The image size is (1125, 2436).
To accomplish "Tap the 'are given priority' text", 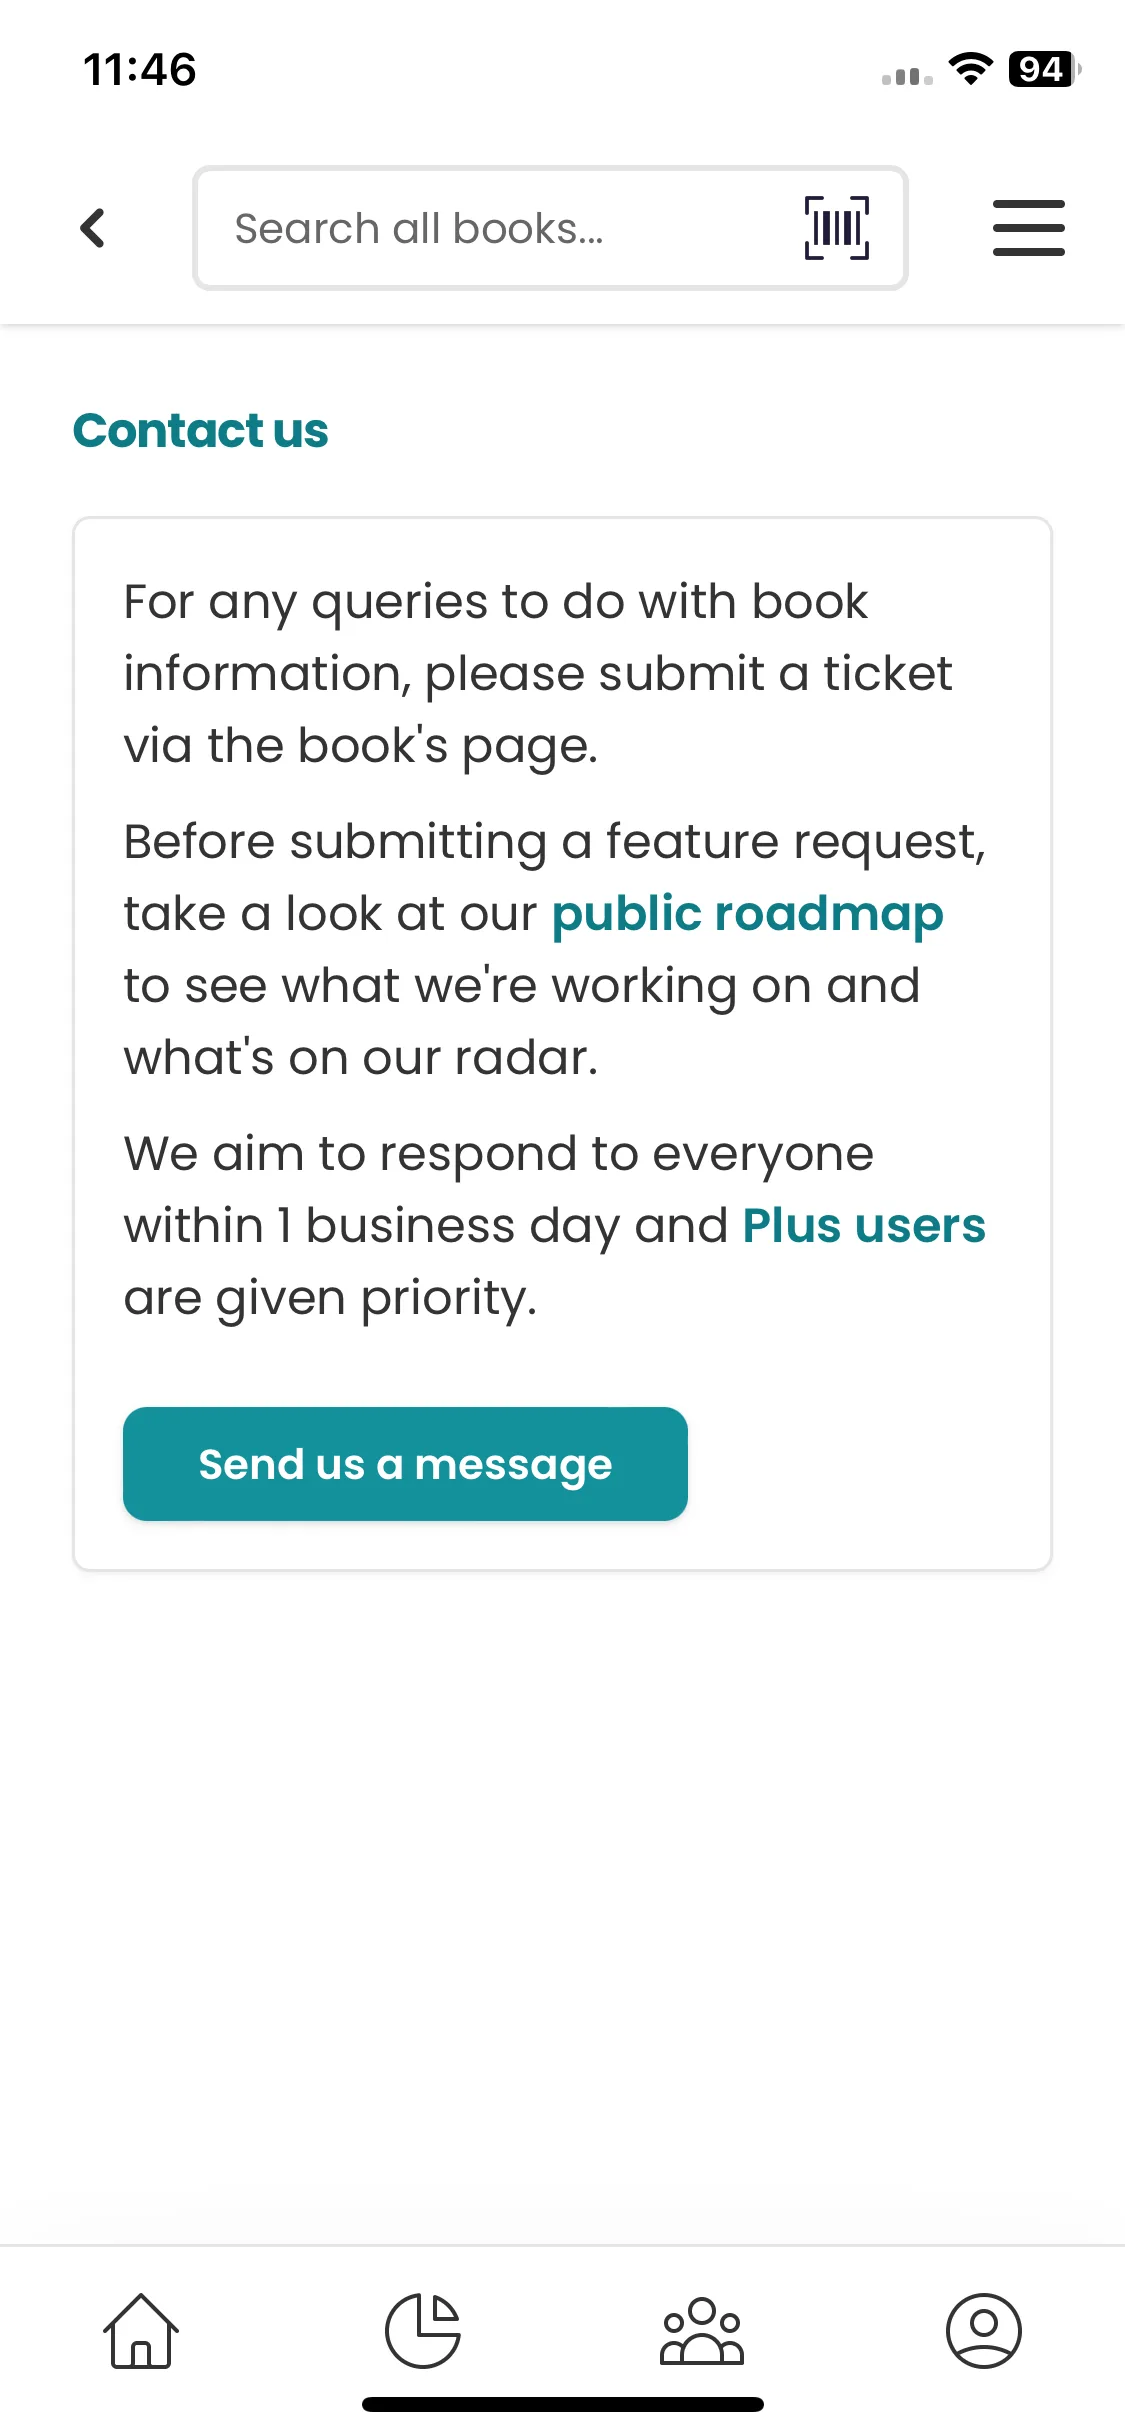I will pyautogui.click(x=330, y=1298).
